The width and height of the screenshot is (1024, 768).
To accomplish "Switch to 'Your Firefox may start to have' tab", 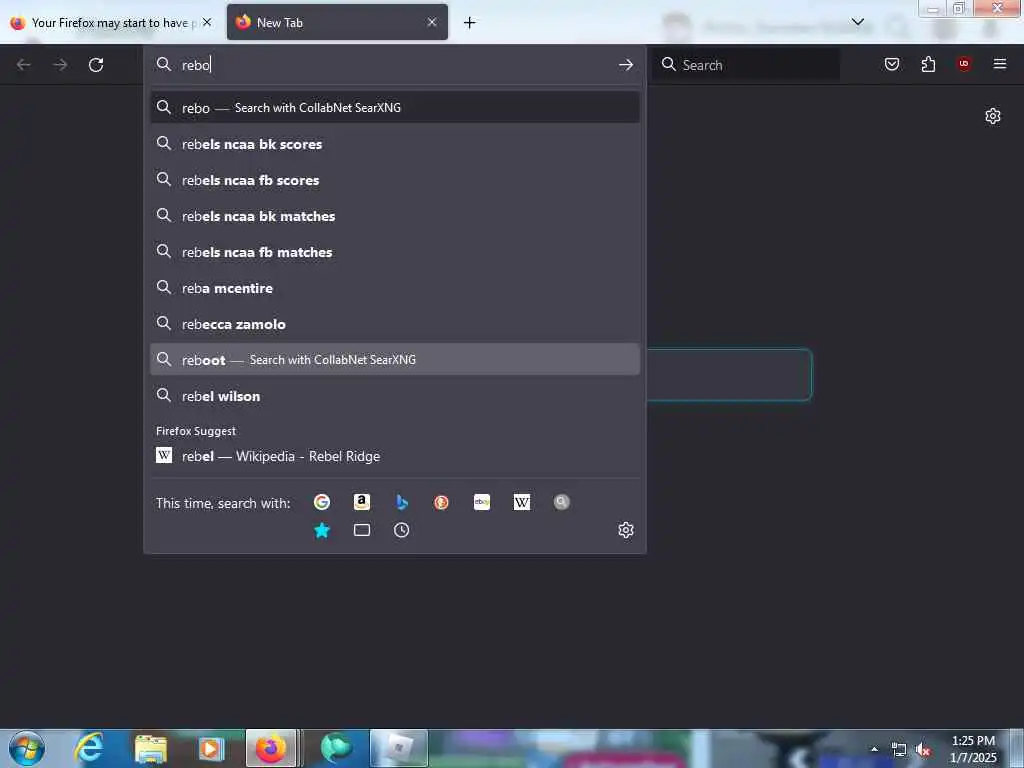I will (x=112, y=23).
